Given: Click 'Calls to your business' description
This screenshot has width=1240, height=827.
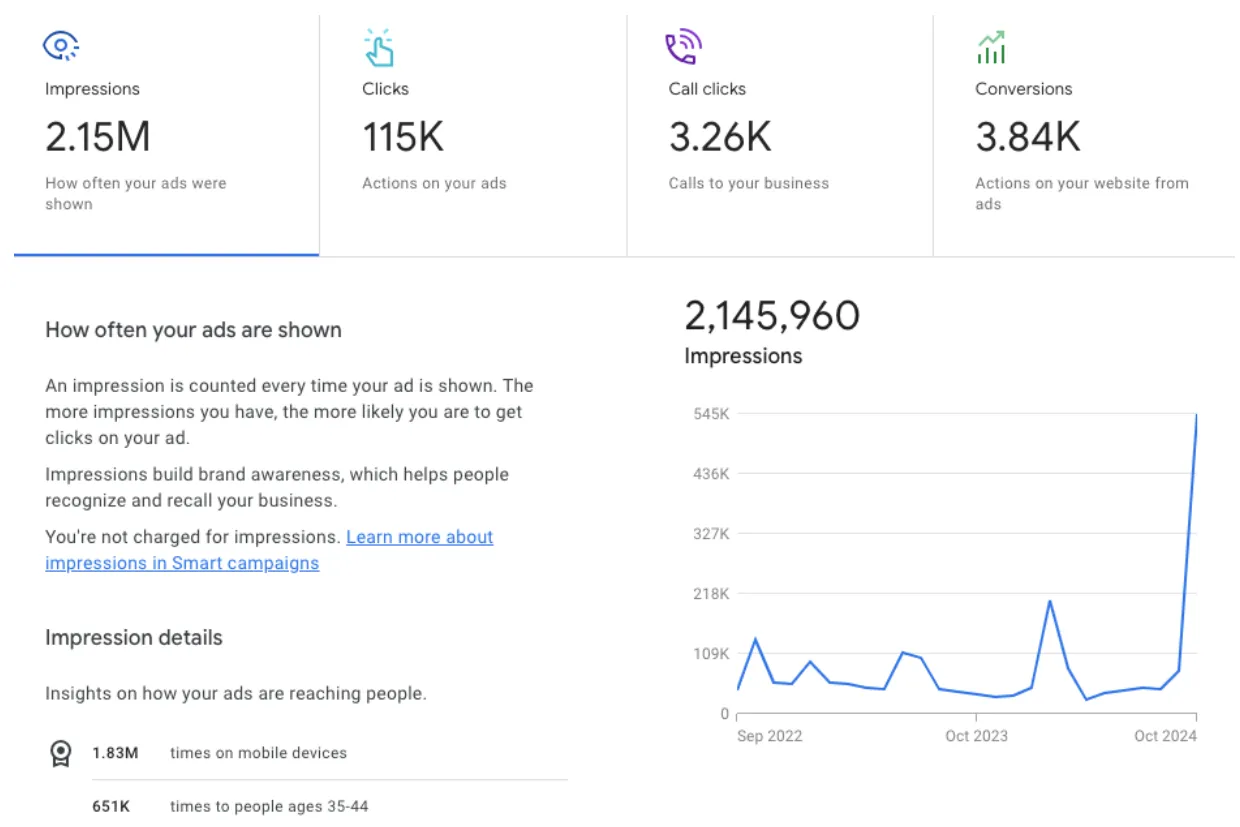Looking at the screenshot, I should 749,183.
